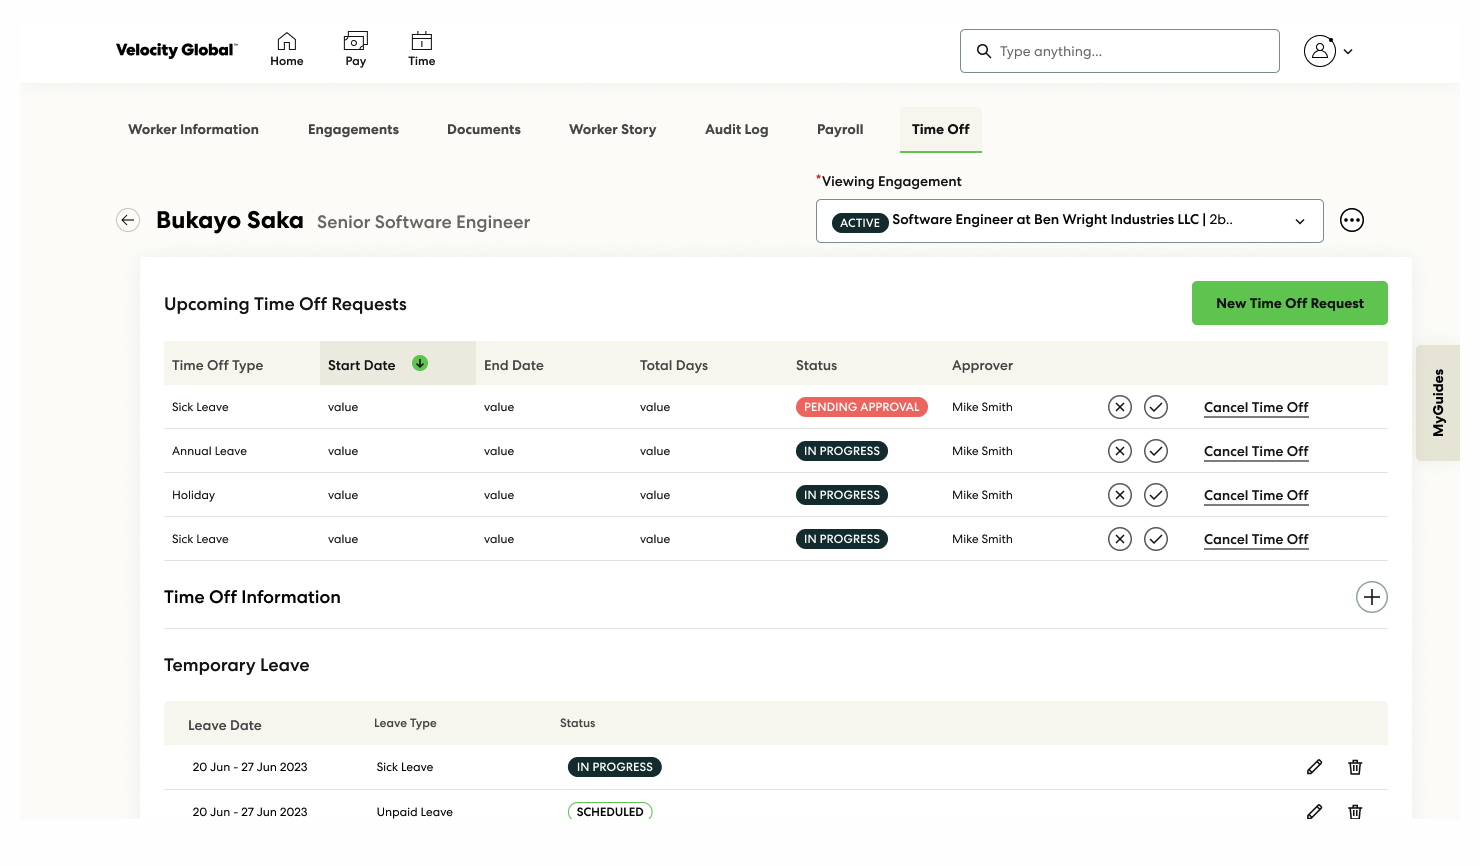Click the Holiday type cell
This screenshot has width=1480, height=866.
click(x=193, y=495)
